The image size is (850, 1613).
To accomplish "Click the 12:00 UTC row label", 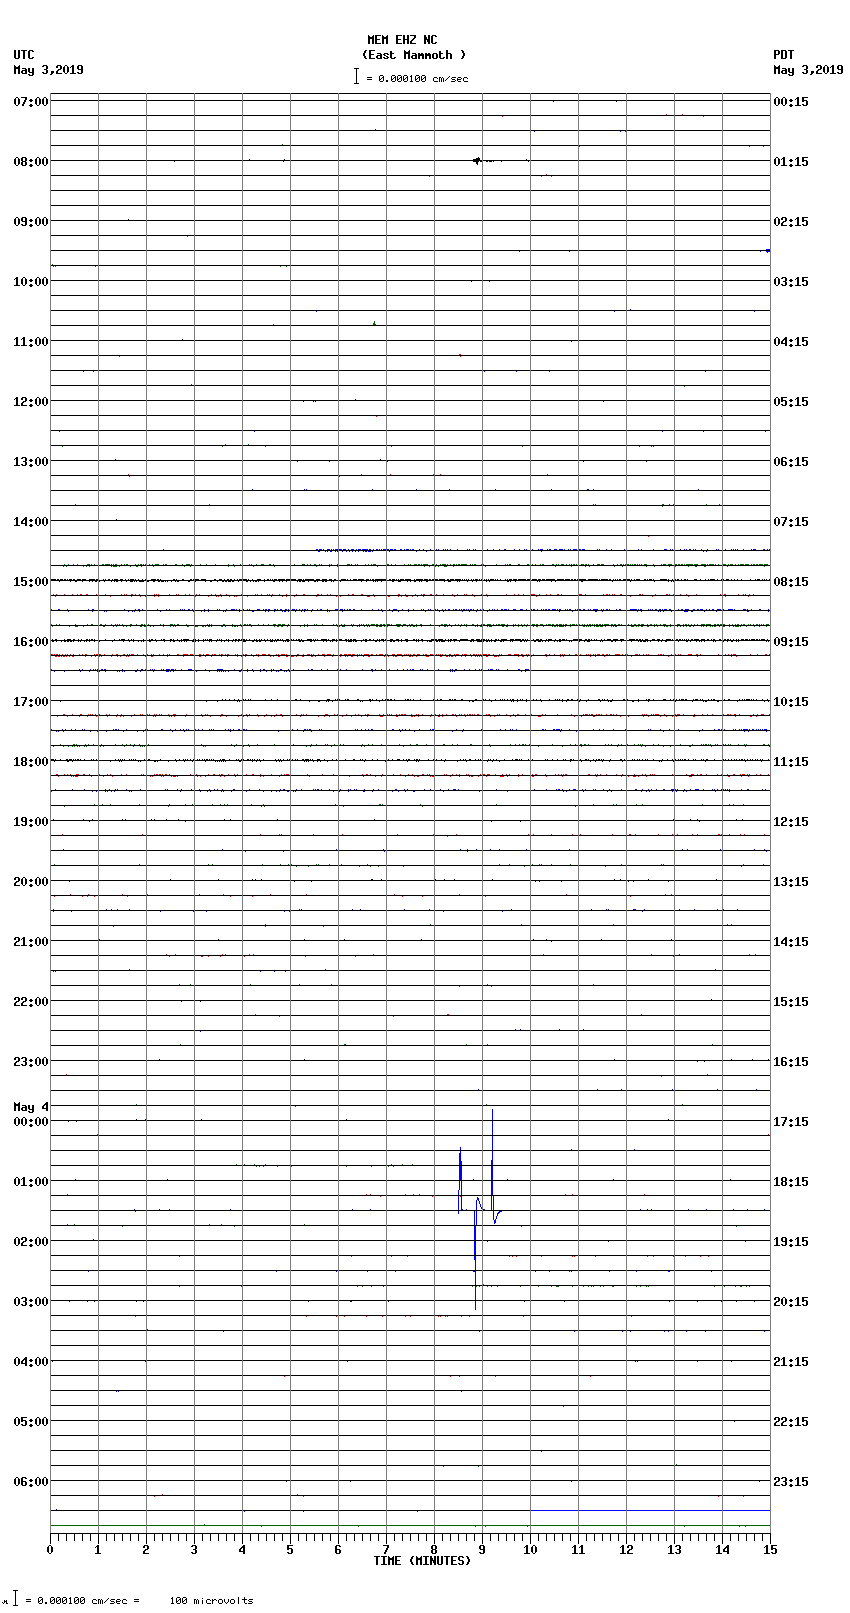I will tap(31, 402).
